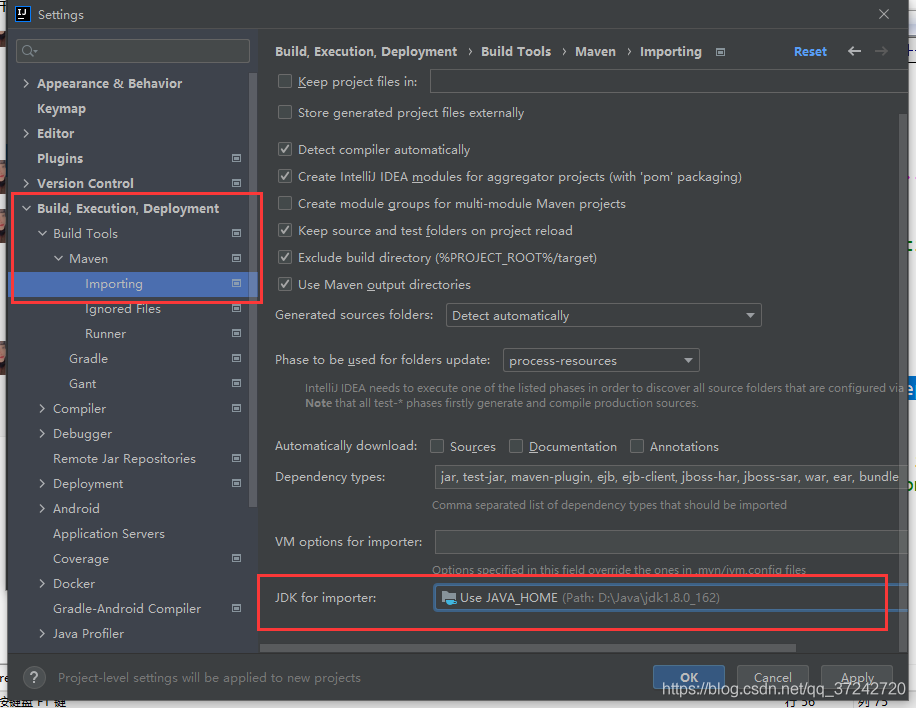Viewport: 916px width, 708px height.
Task: Click project-level icon next to Importing breadcrumb
Action: (x=720, y=52)
